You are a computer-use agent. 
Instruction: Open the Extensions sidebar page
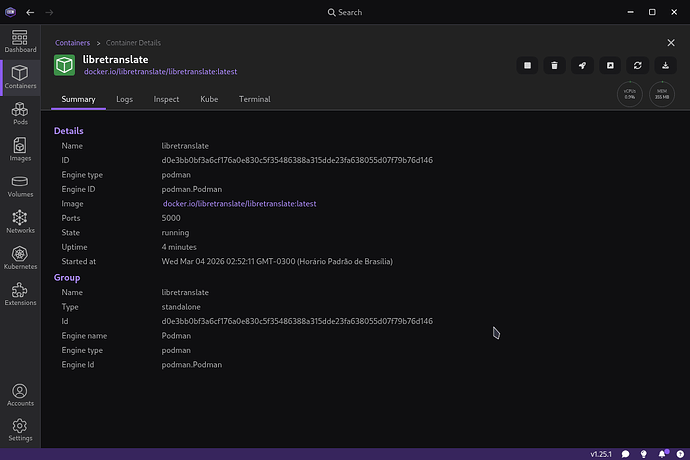tap(20, 294)
